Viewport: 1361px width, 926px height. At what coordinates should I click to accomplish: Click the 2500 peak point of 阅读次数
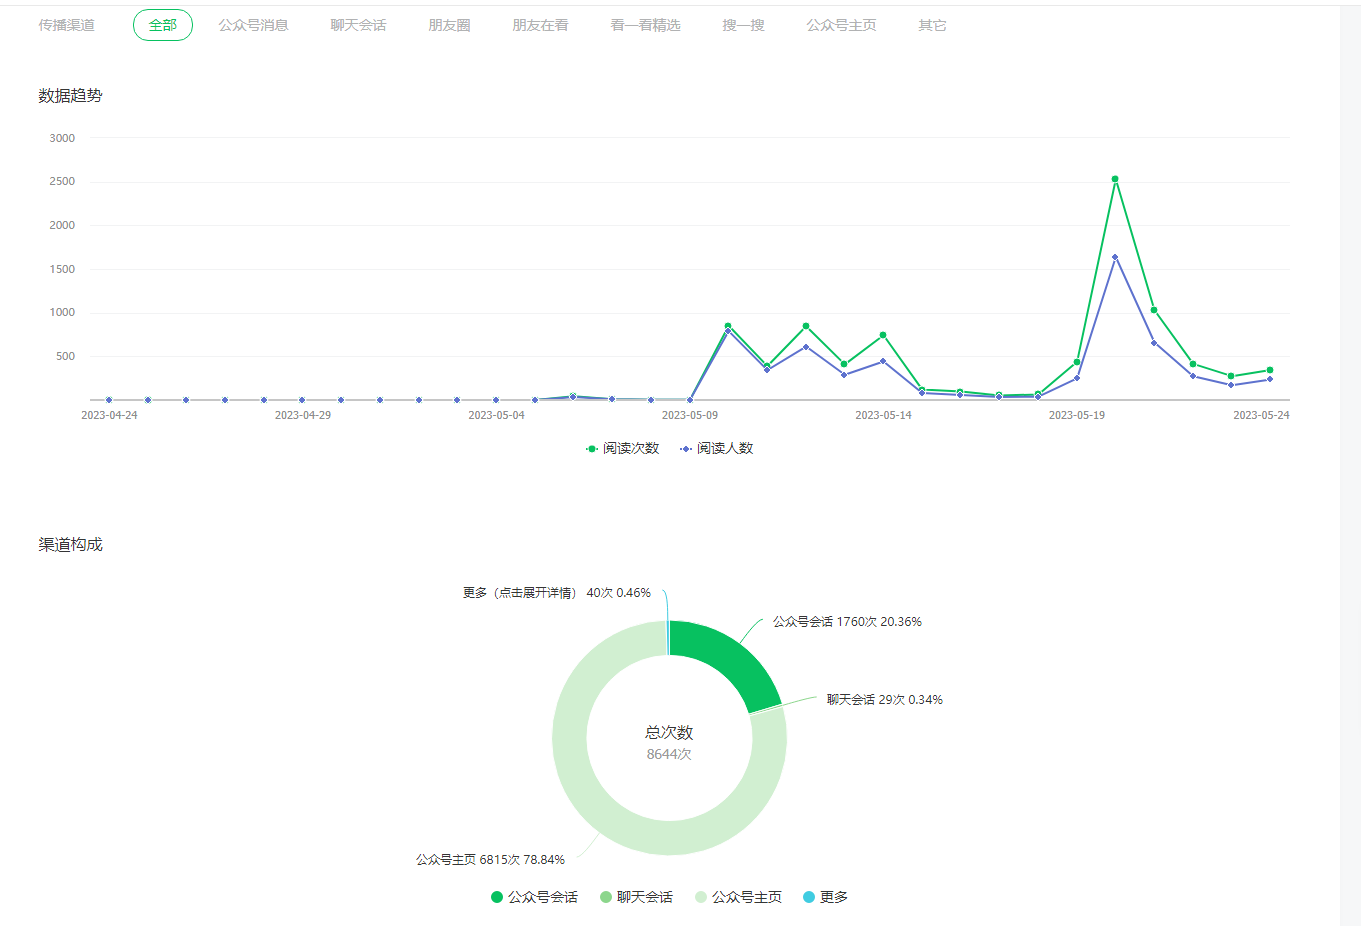(1115, 179)
